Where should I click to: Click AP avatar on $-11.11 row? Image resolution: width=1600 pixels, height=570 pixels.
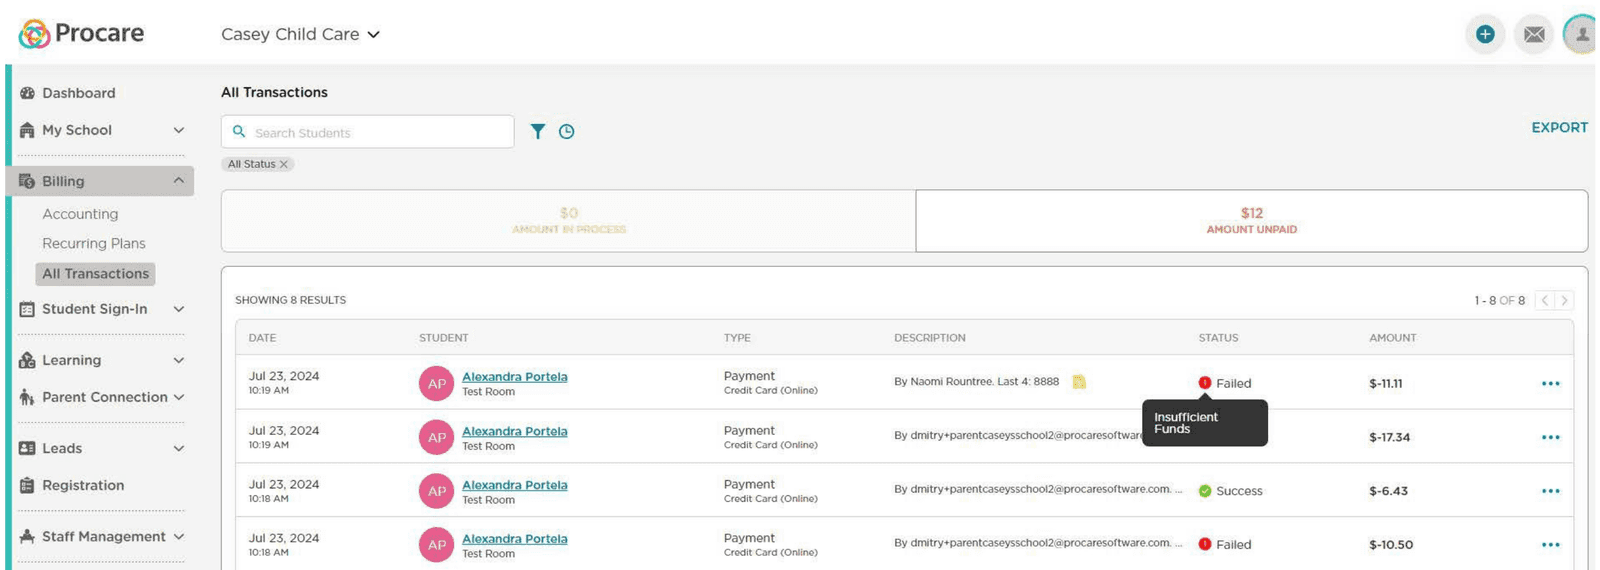click(x=436, y=383)
